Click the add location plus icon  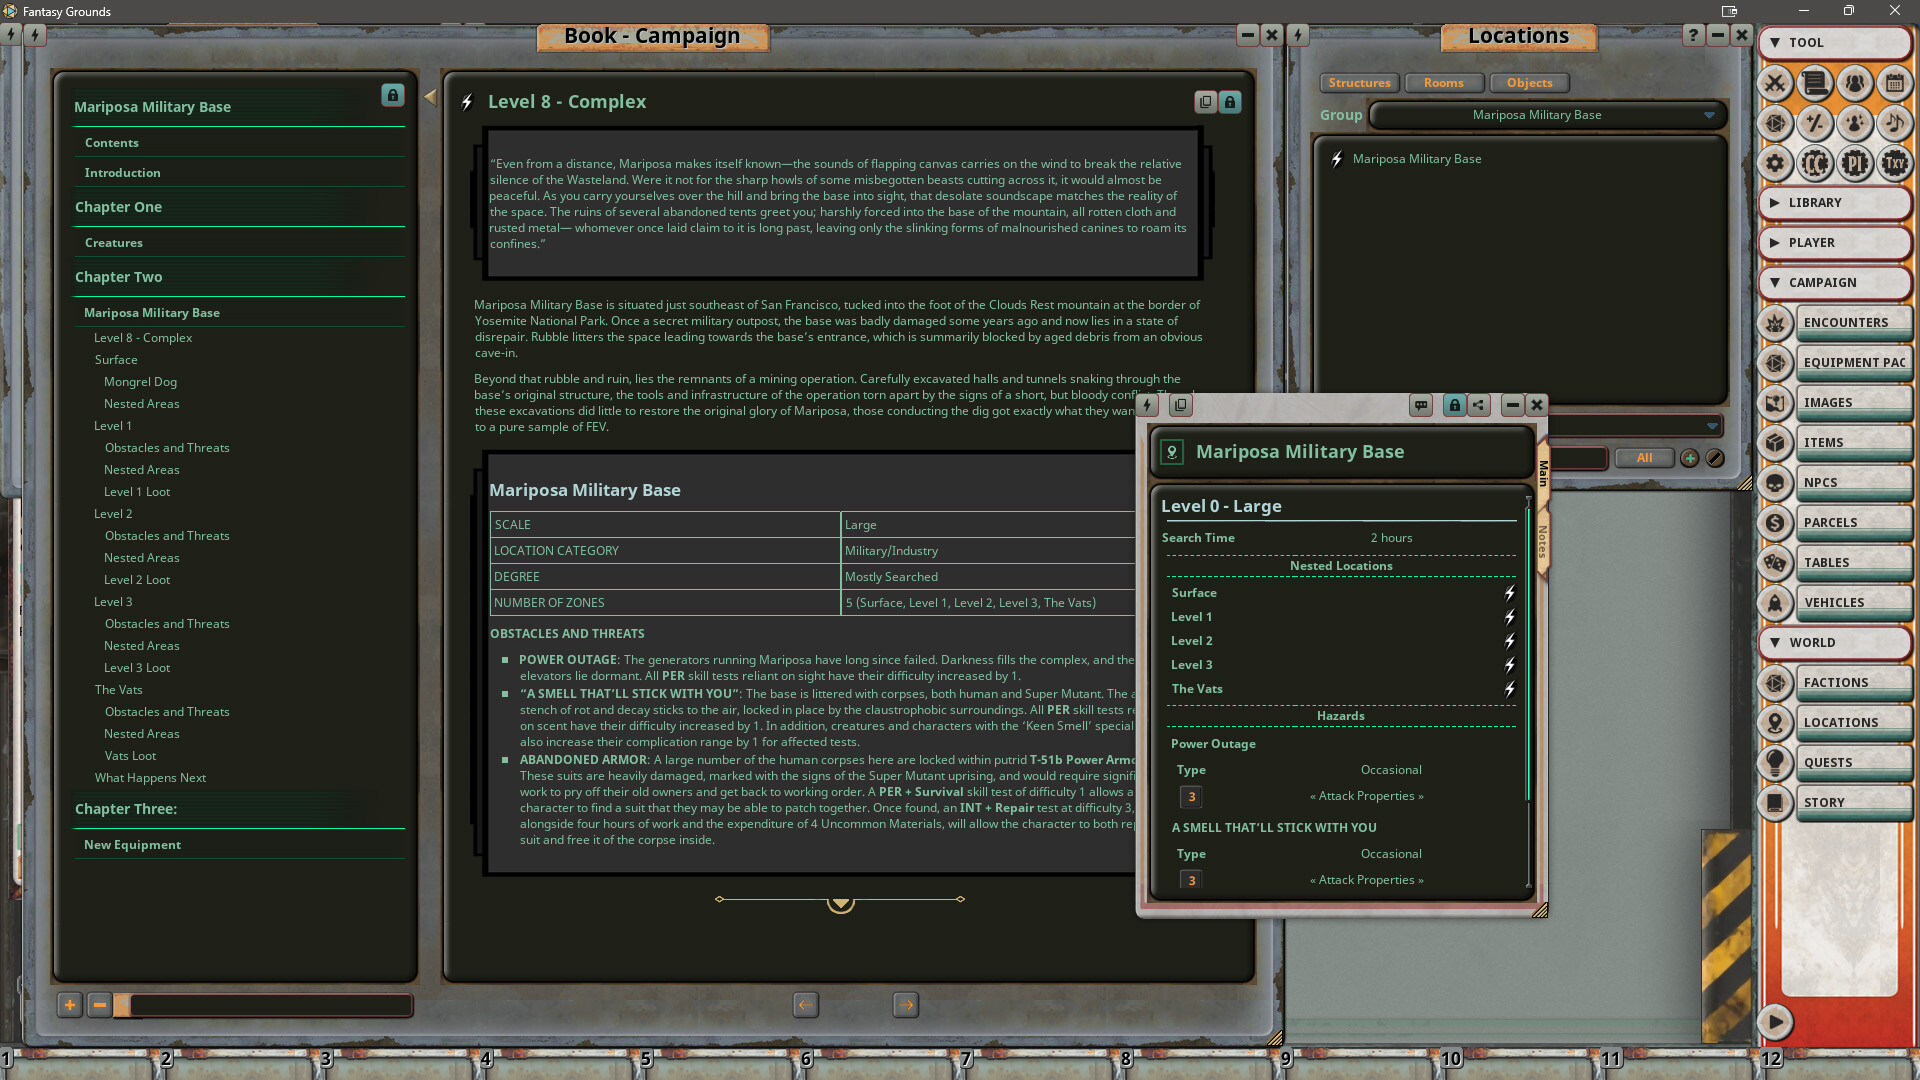(x=1689, y=458)
